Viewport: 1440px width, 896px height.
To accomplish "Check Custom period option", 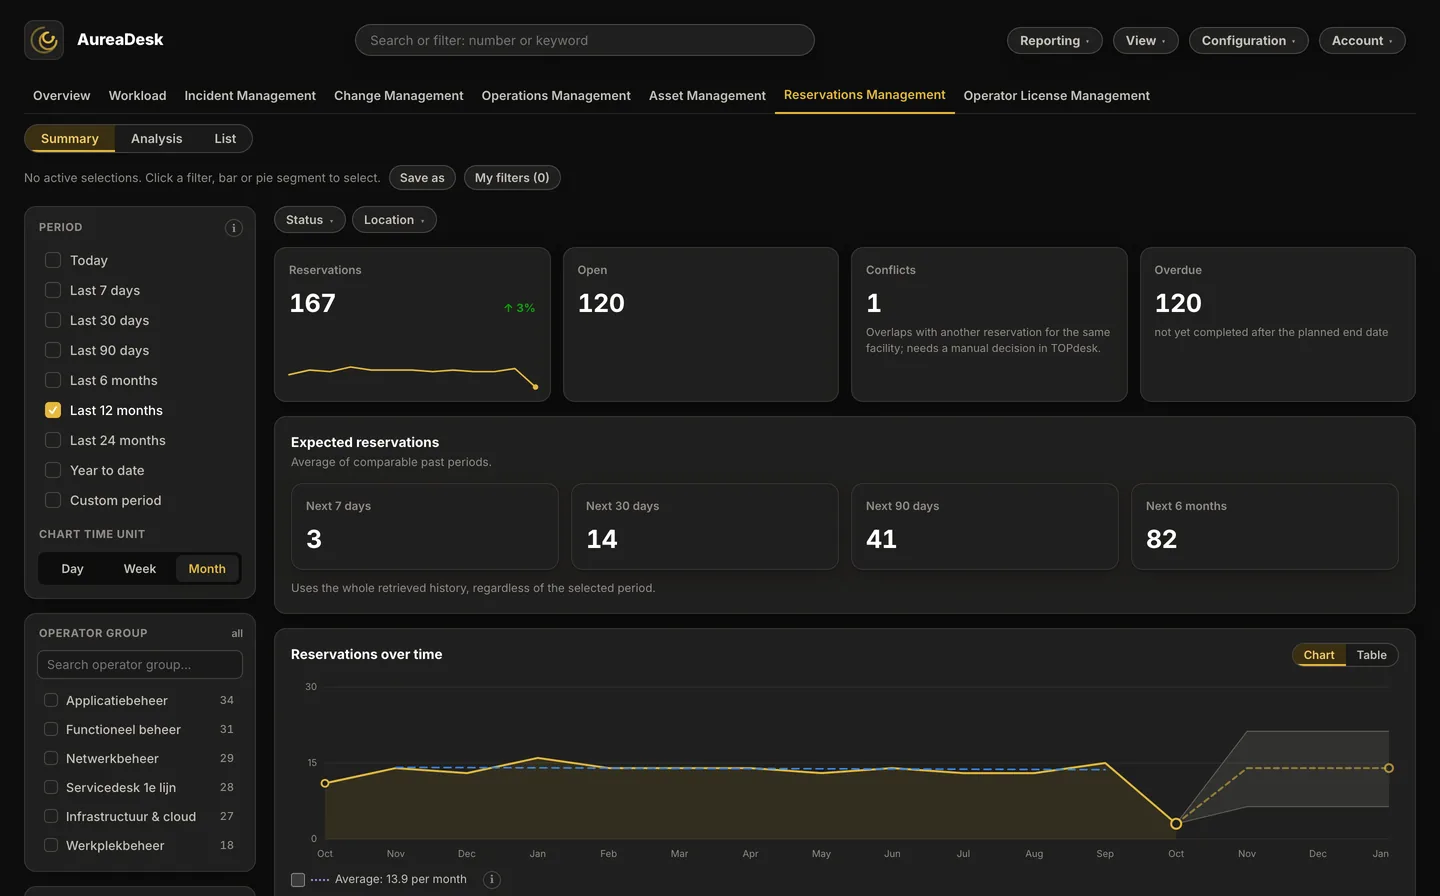I will (53, 500).
